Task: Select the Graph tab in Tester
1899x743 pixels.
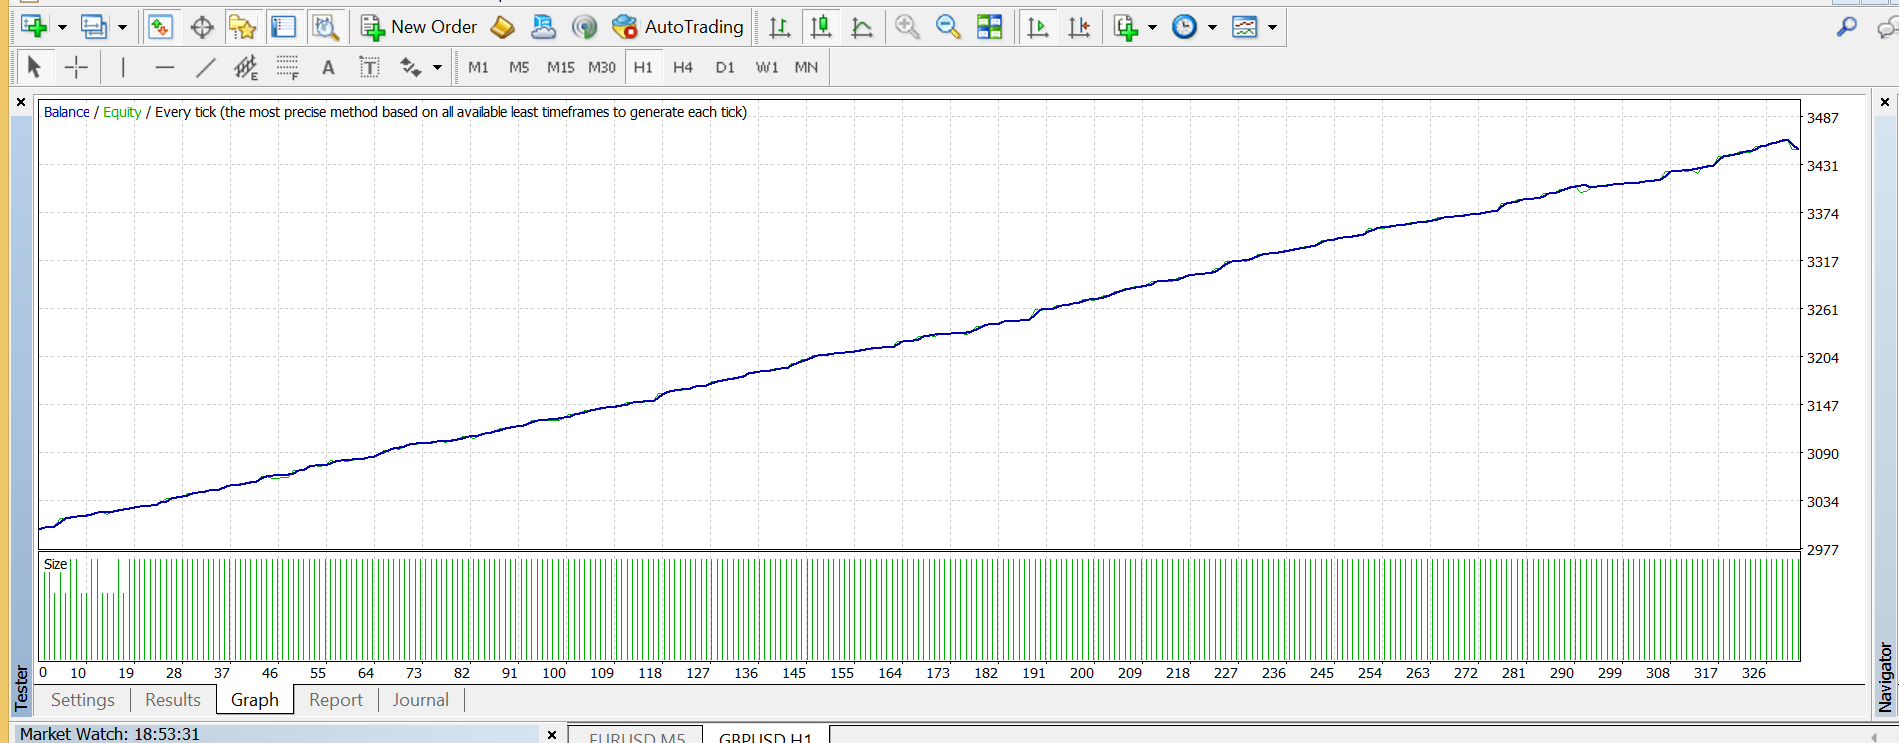Action: tap(255, 700)
